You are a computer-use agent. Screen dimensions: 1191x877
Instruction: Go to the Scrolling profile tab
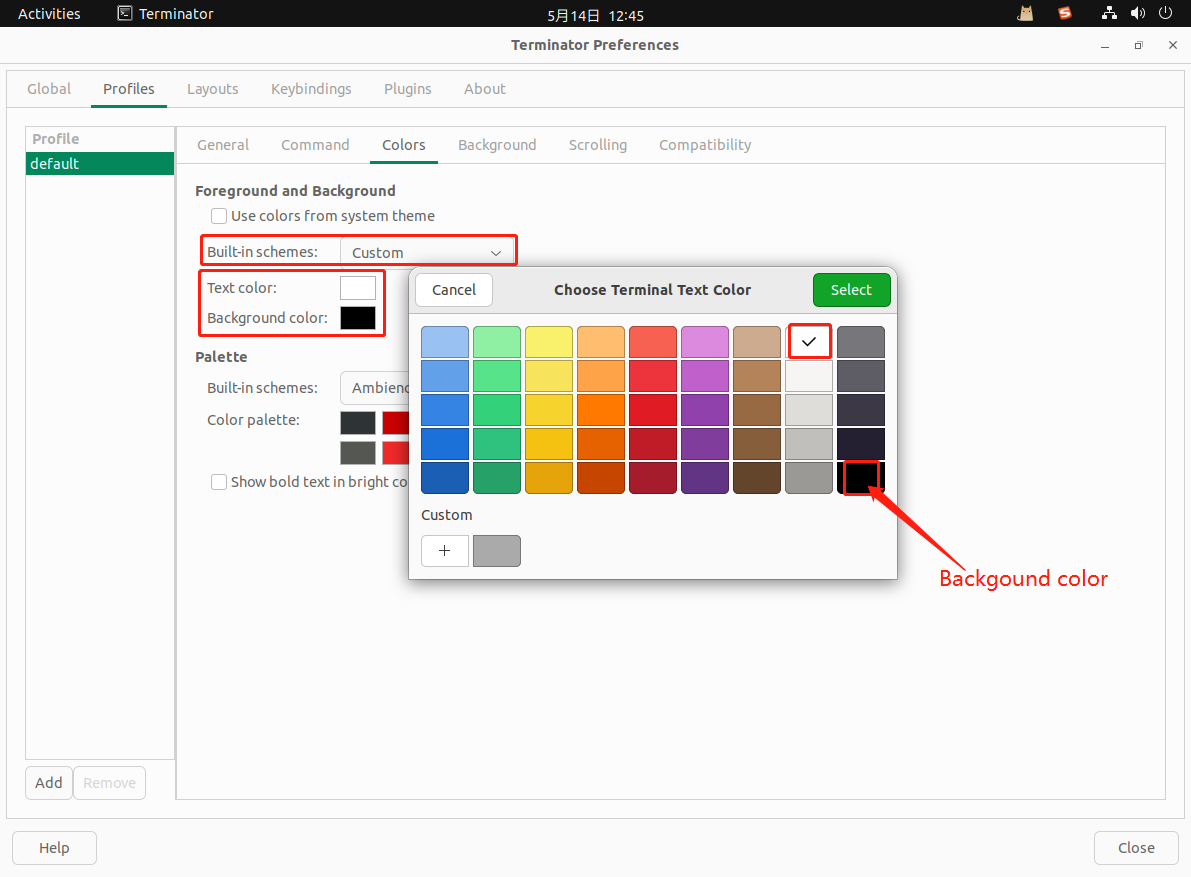point(598,145)
